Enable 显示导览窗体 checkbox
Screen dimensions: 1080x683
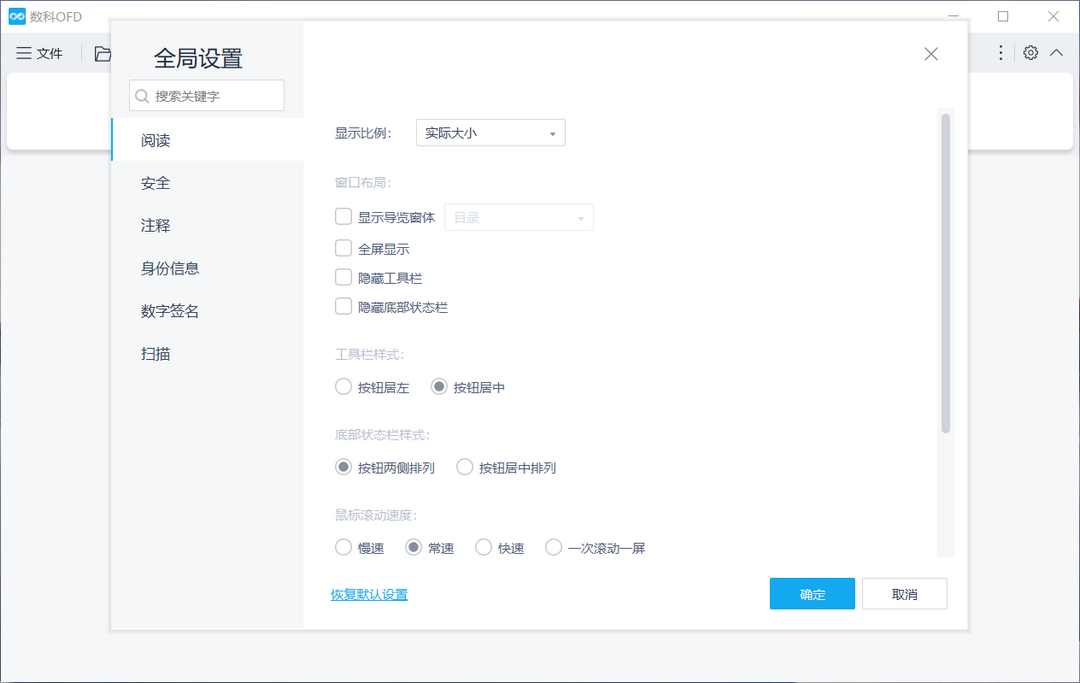[x=344, y=216]
